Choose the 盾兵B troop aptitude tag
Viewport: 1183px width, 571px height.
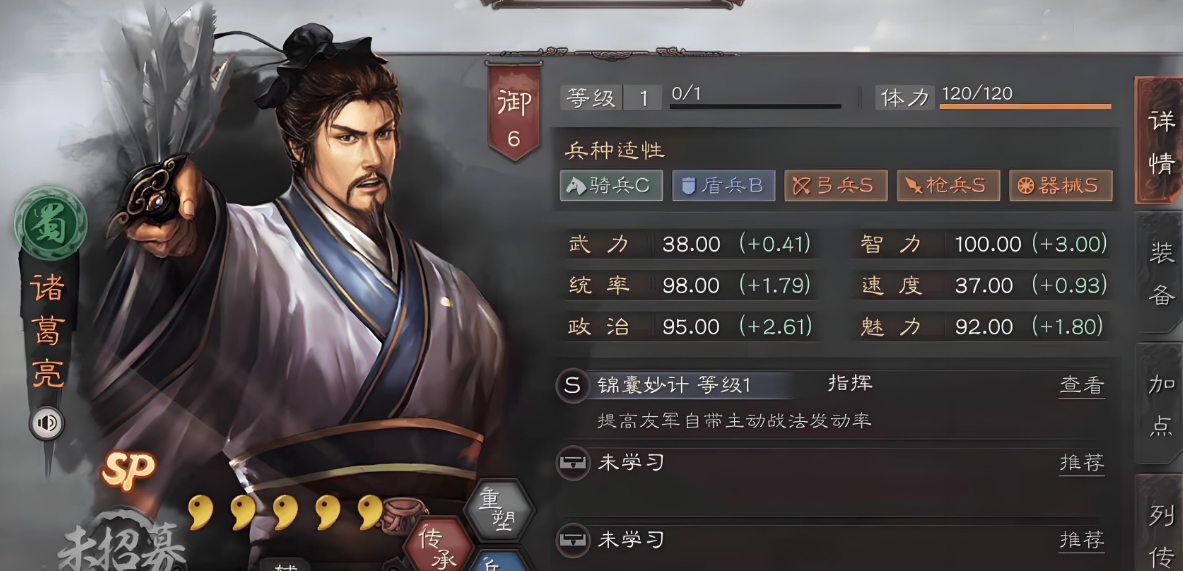[x=724, y=186]
